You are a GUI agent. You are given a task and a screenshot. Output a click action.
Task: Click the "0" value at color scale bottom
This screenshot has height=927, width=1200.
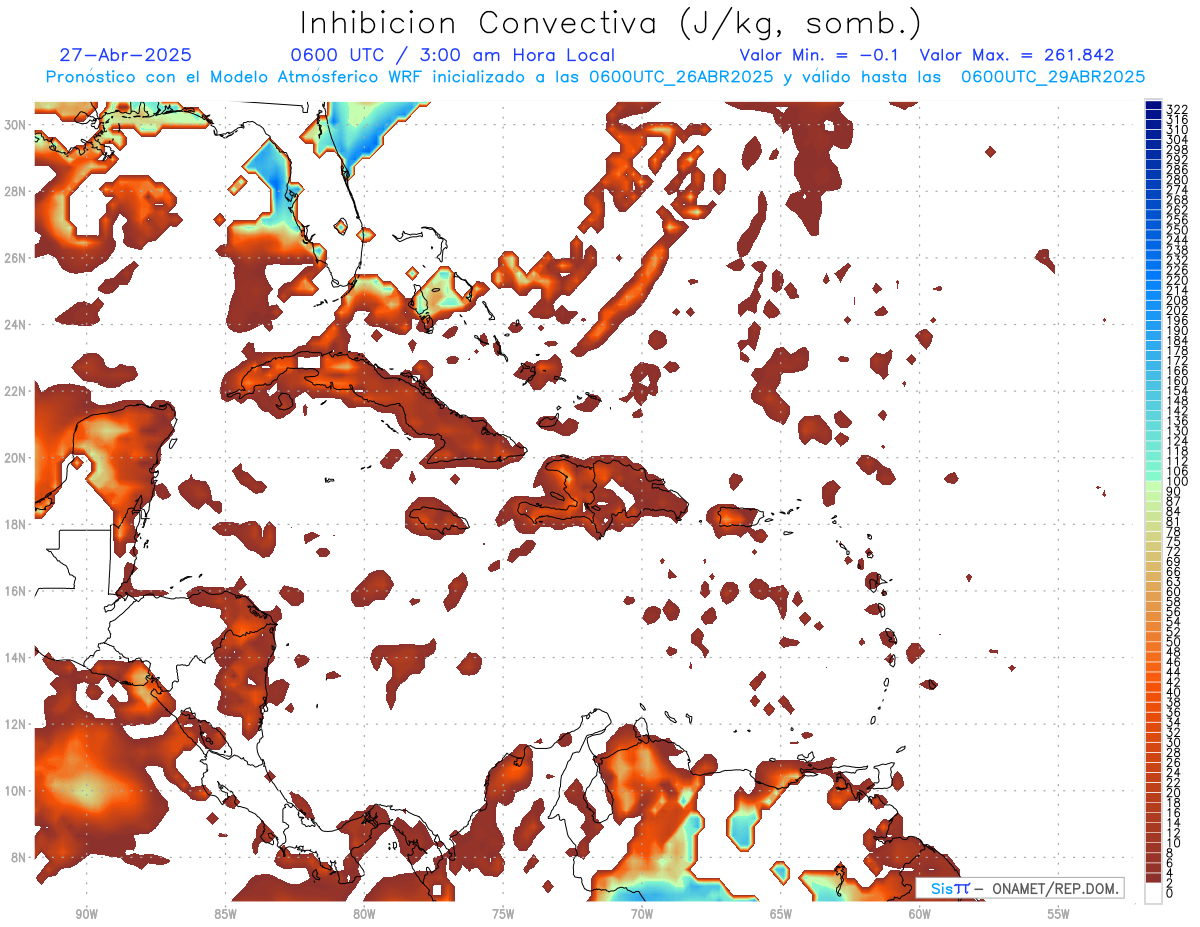pyautogui.click(x=1170, y=893)
